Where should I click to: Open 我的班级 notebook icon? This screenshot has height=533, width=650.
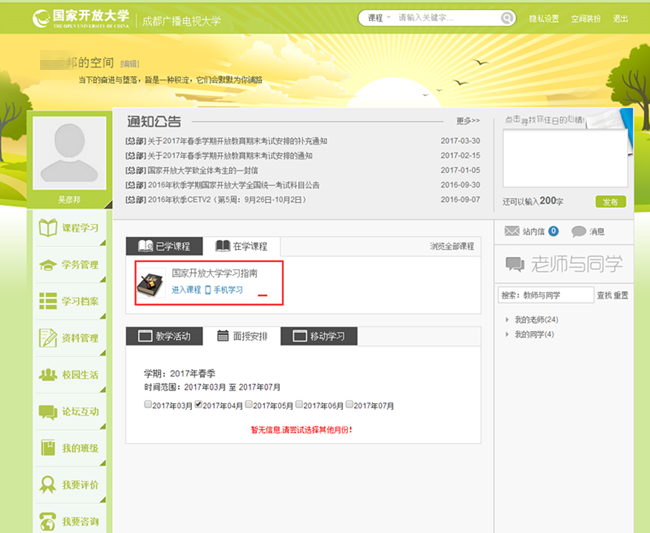tap(48, 448)
